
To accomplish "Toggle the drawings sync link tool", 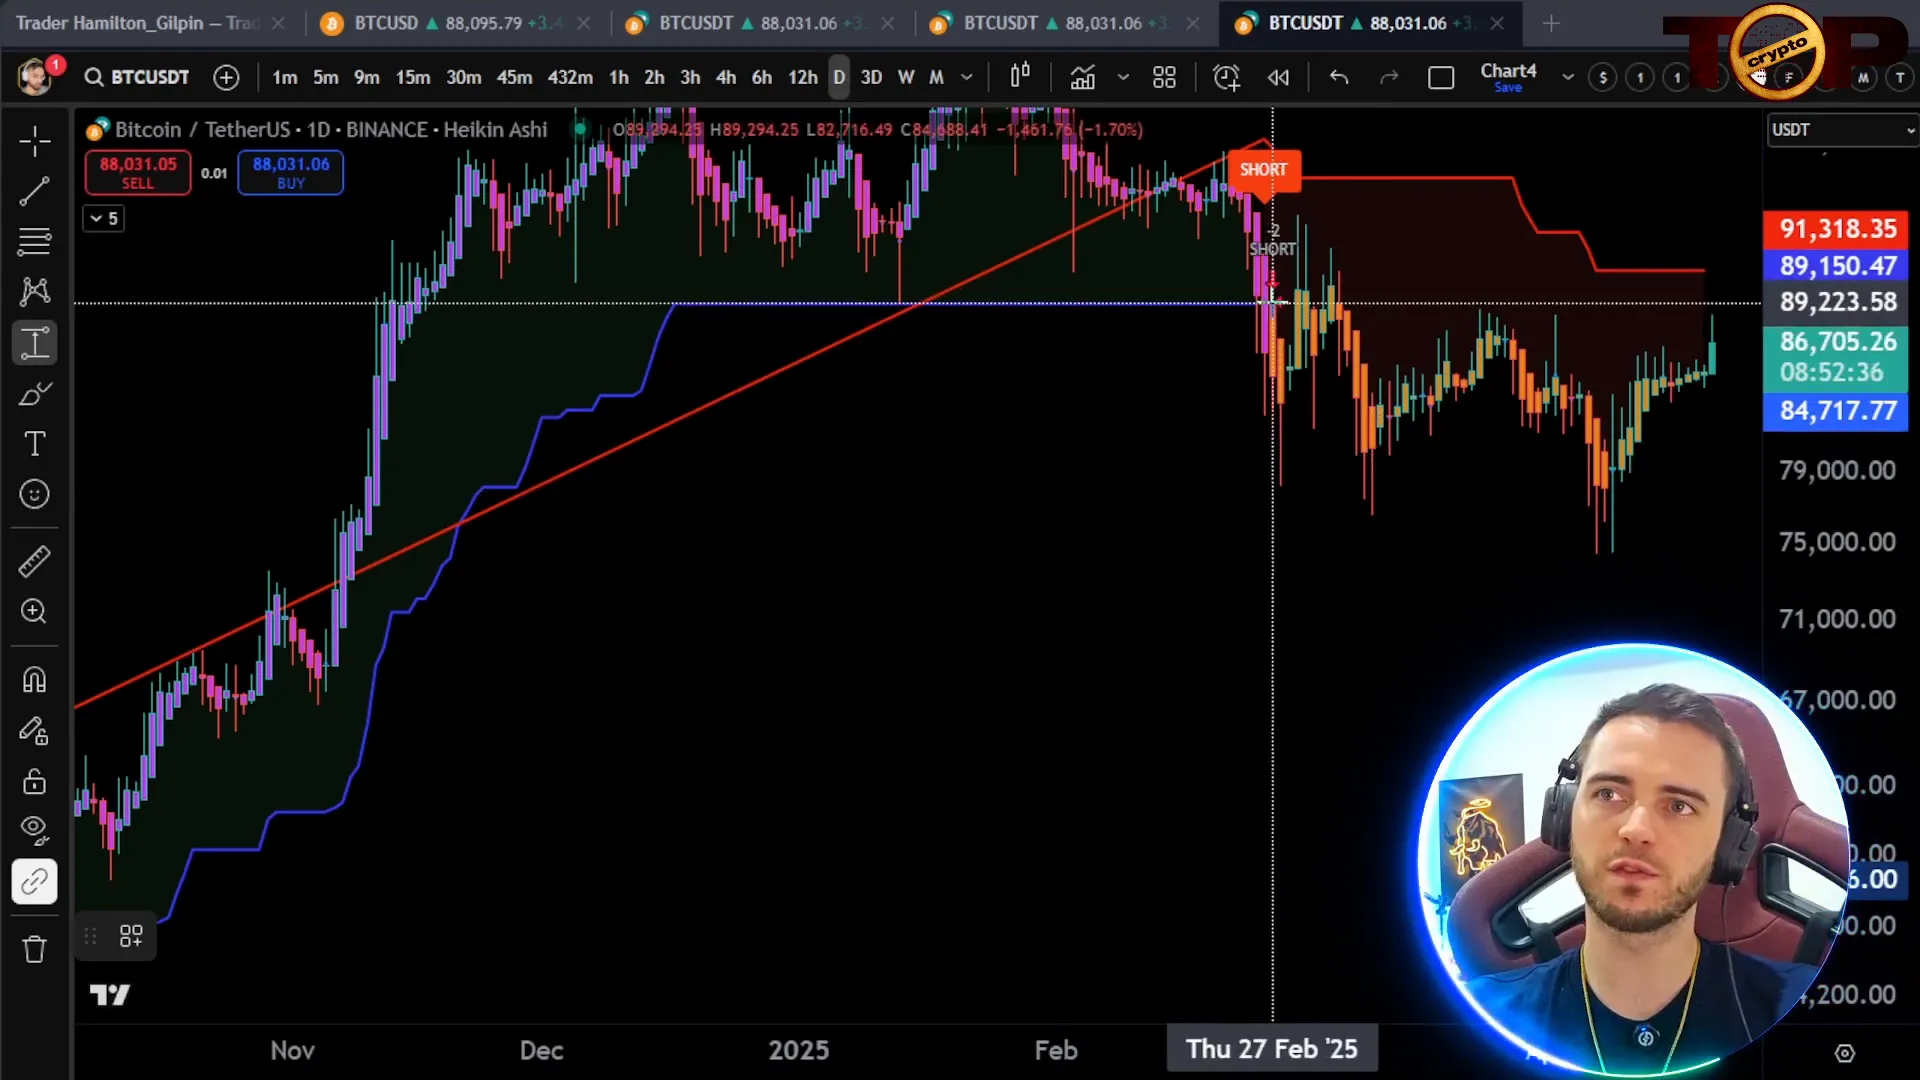I will pos(35,882).
